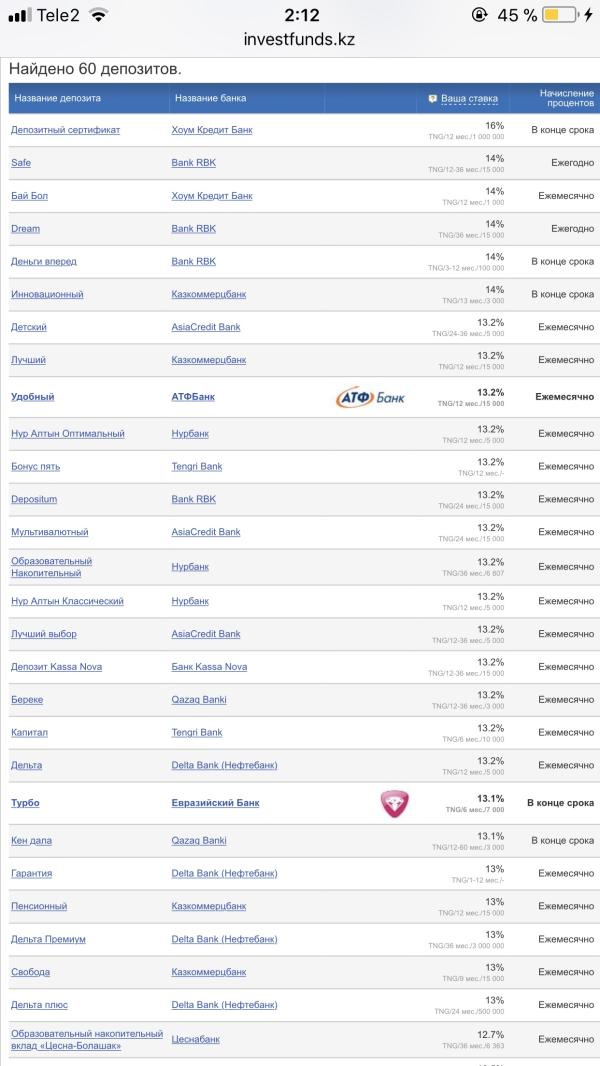Click the Цеснабанк bank link
Screen dimensions: 600x1066
pyautogui.click(x=196, y=1039)
